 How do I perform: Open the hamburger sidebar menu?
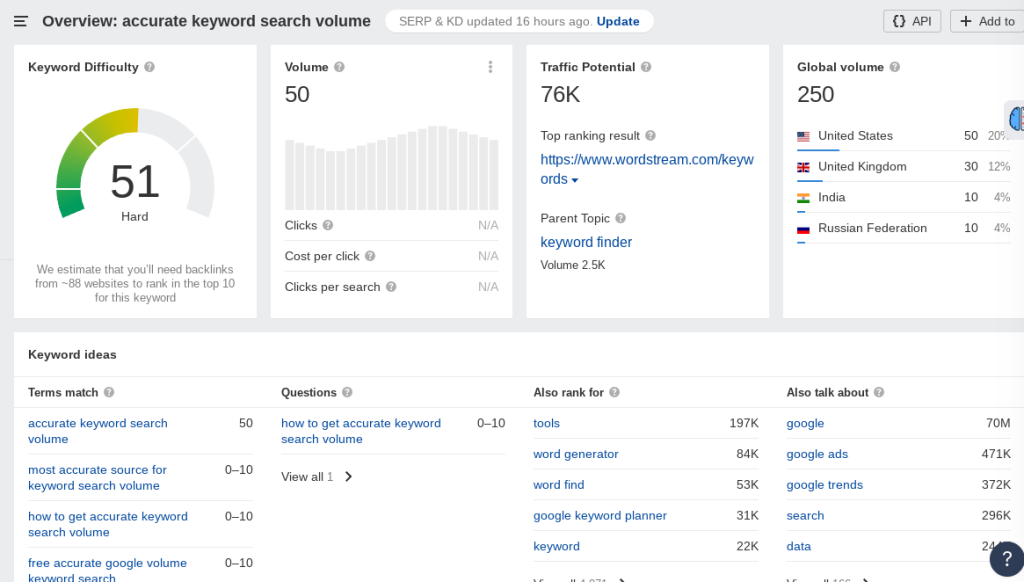21,21
